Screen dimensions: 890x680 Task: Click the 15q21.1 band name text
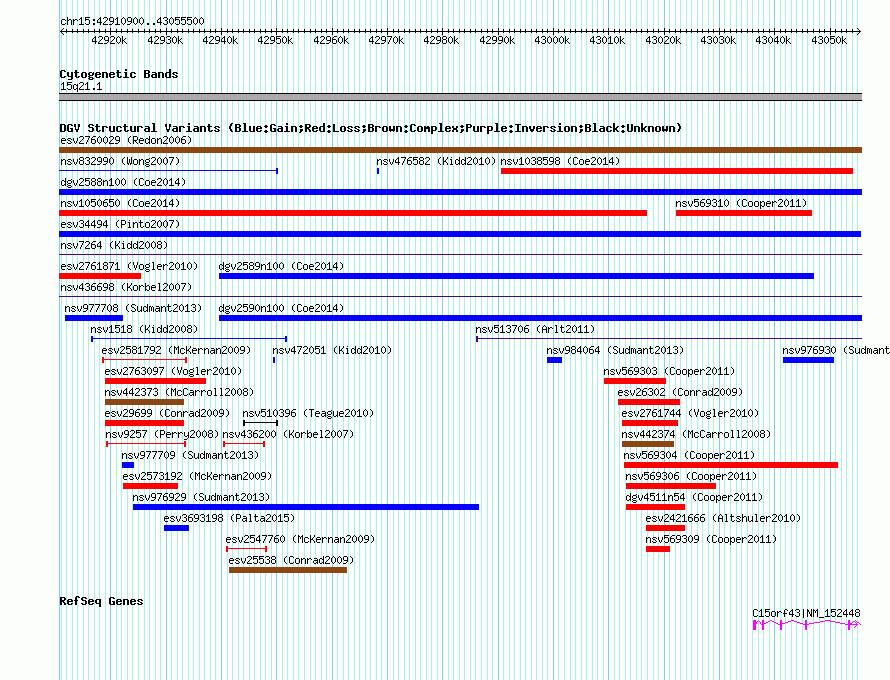coord(81,86)
